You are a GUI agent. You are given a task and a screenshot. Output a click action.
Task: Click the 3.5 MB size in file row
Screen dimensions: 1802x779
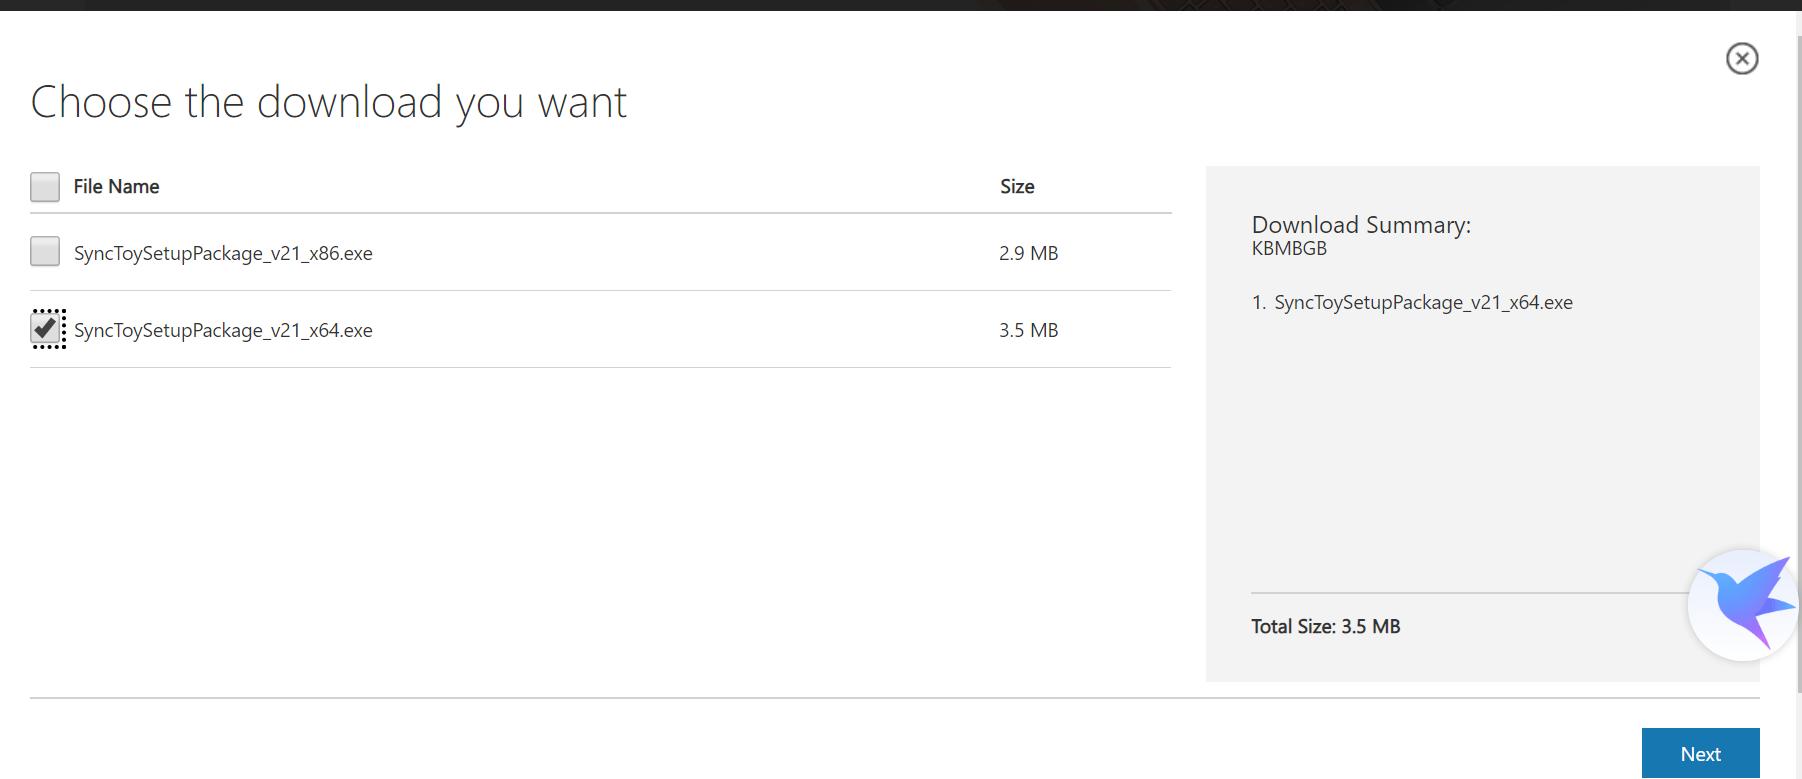click(1028, 331)
